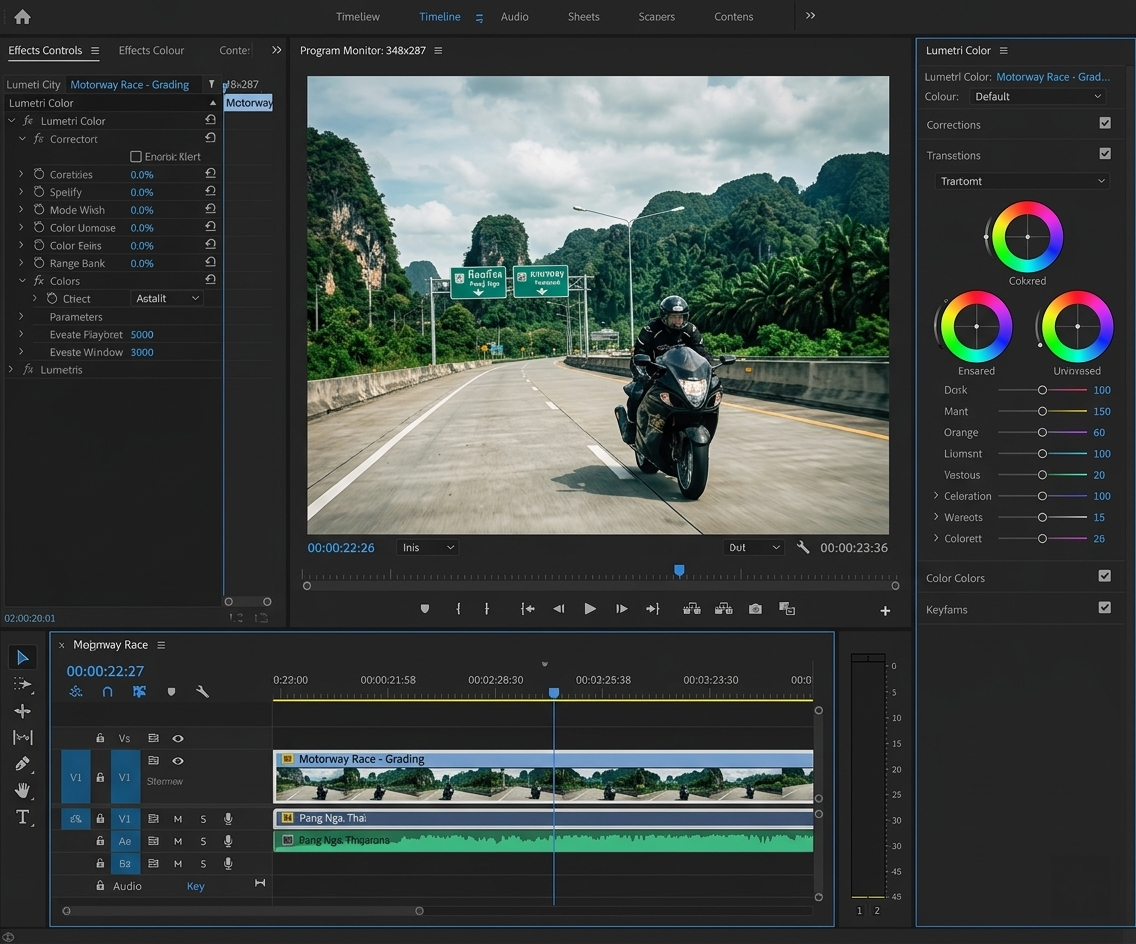Select the Type tool
Image resolution: width=1136 pixels, height=944 pixels.
(x=23, y=817)
